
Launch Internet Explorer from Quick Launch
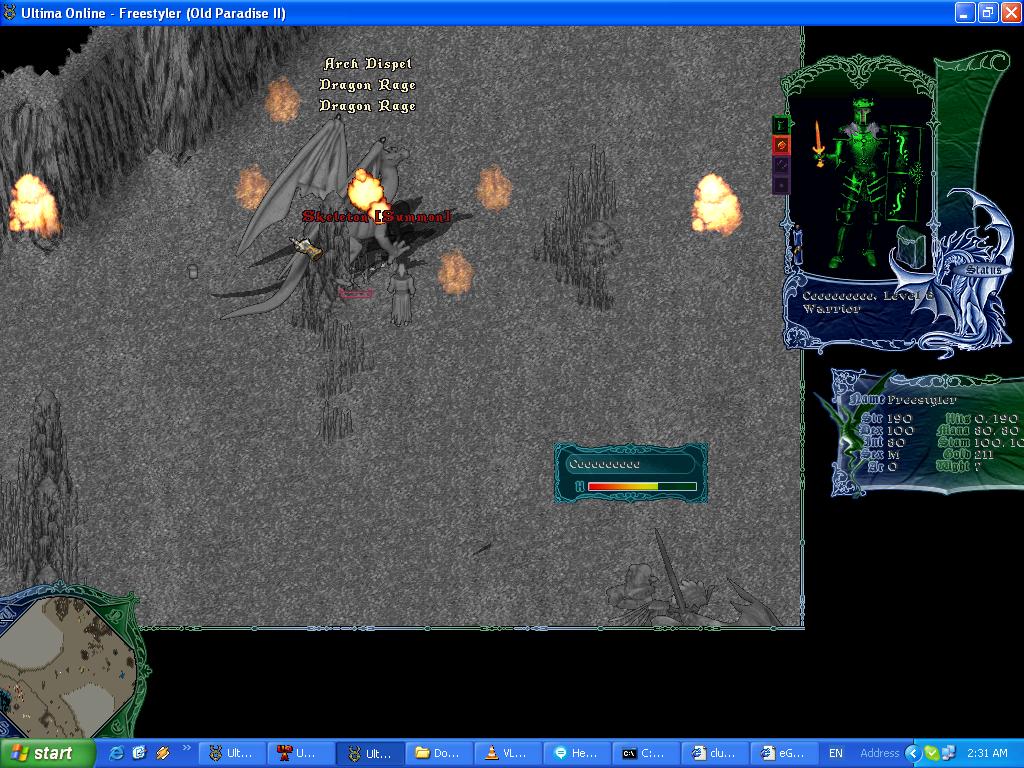pos(116,753)
